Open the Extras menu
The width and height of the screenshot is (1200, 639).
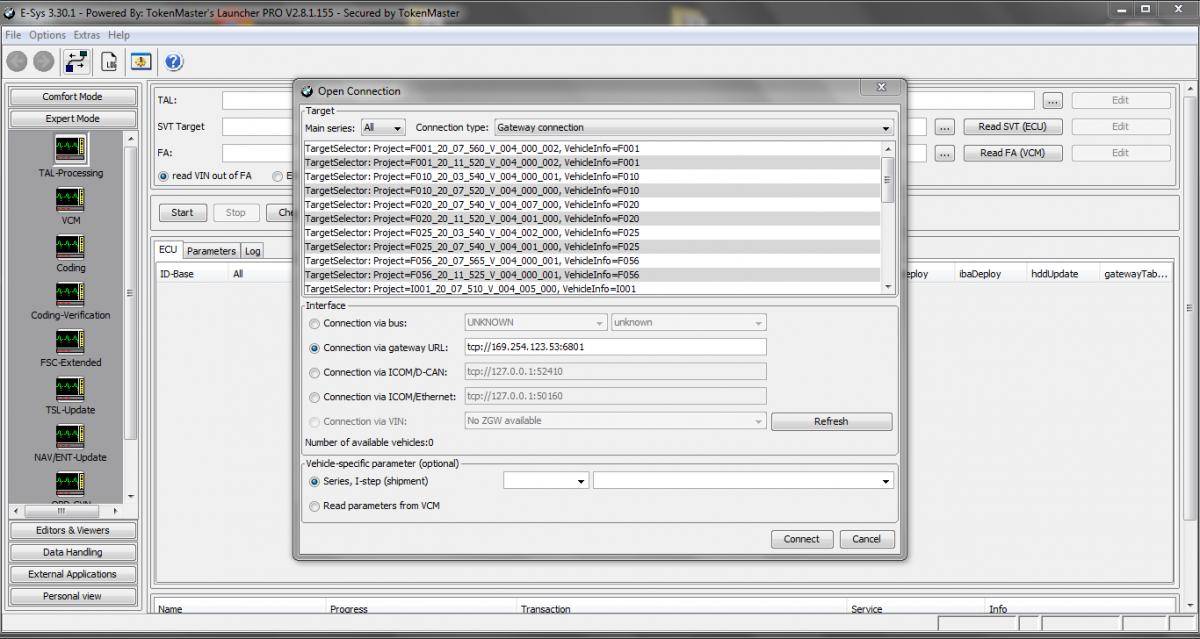pos(87,35)
